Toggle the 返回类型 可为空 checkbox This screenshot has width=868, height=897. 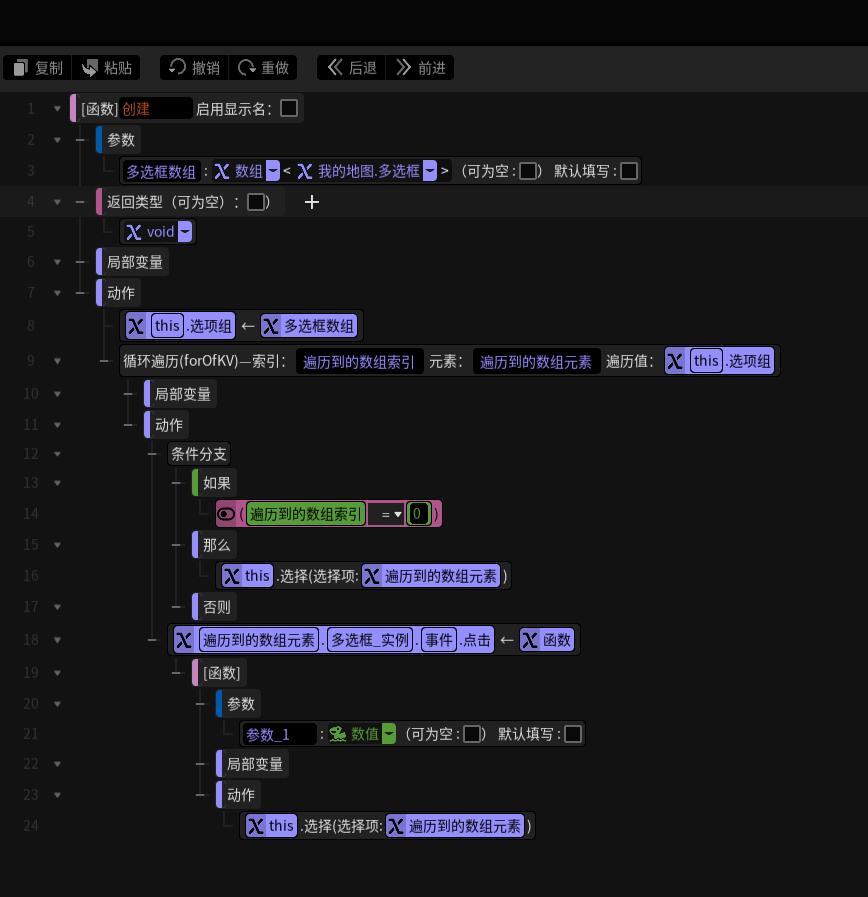click(256, 202)
